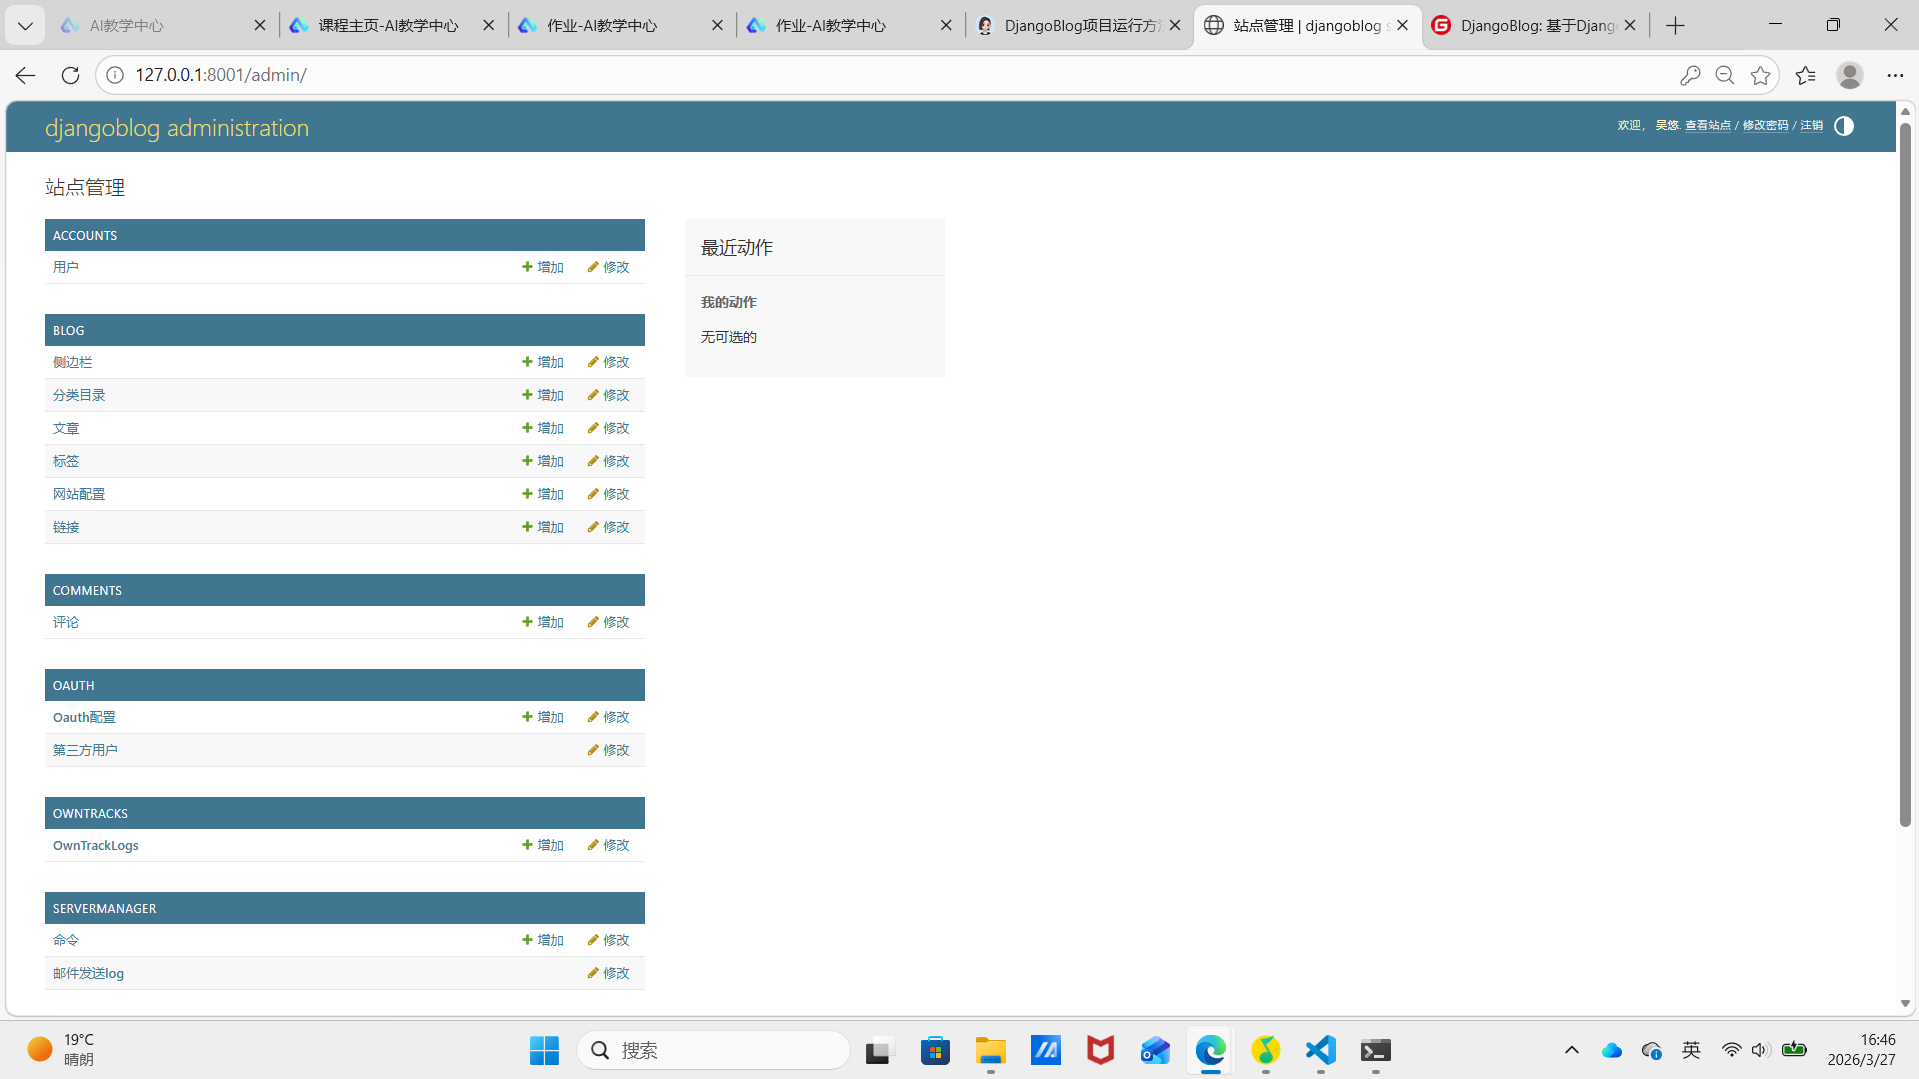1919x1079 pixels.
Task: Open Visual Studio Code from the taskbar
Action: (1321, 1051)
